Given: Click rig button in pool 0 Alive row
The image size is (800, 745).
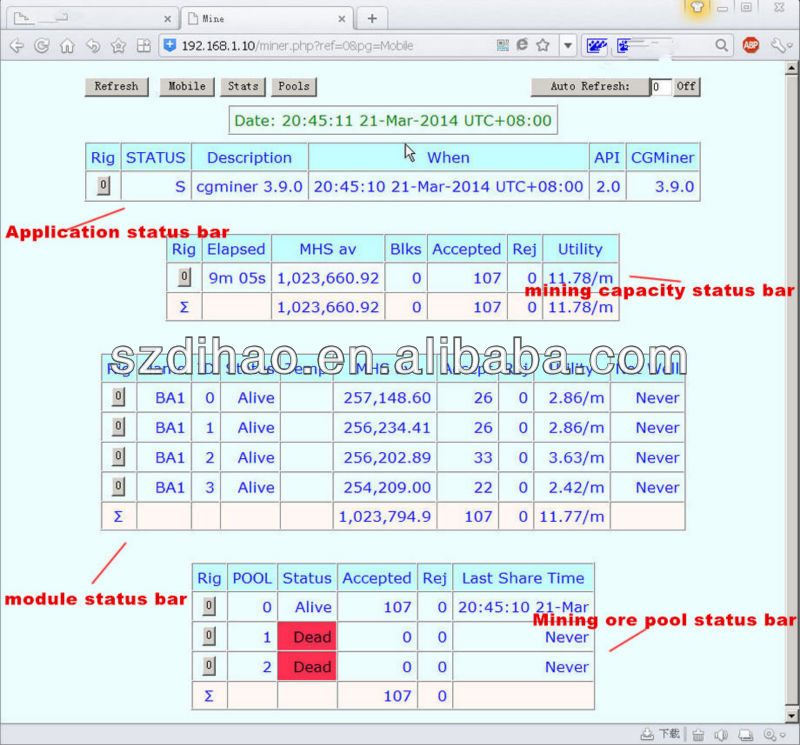Looking at the screenshot, I should pyautogui.click(x=209, y=606).
